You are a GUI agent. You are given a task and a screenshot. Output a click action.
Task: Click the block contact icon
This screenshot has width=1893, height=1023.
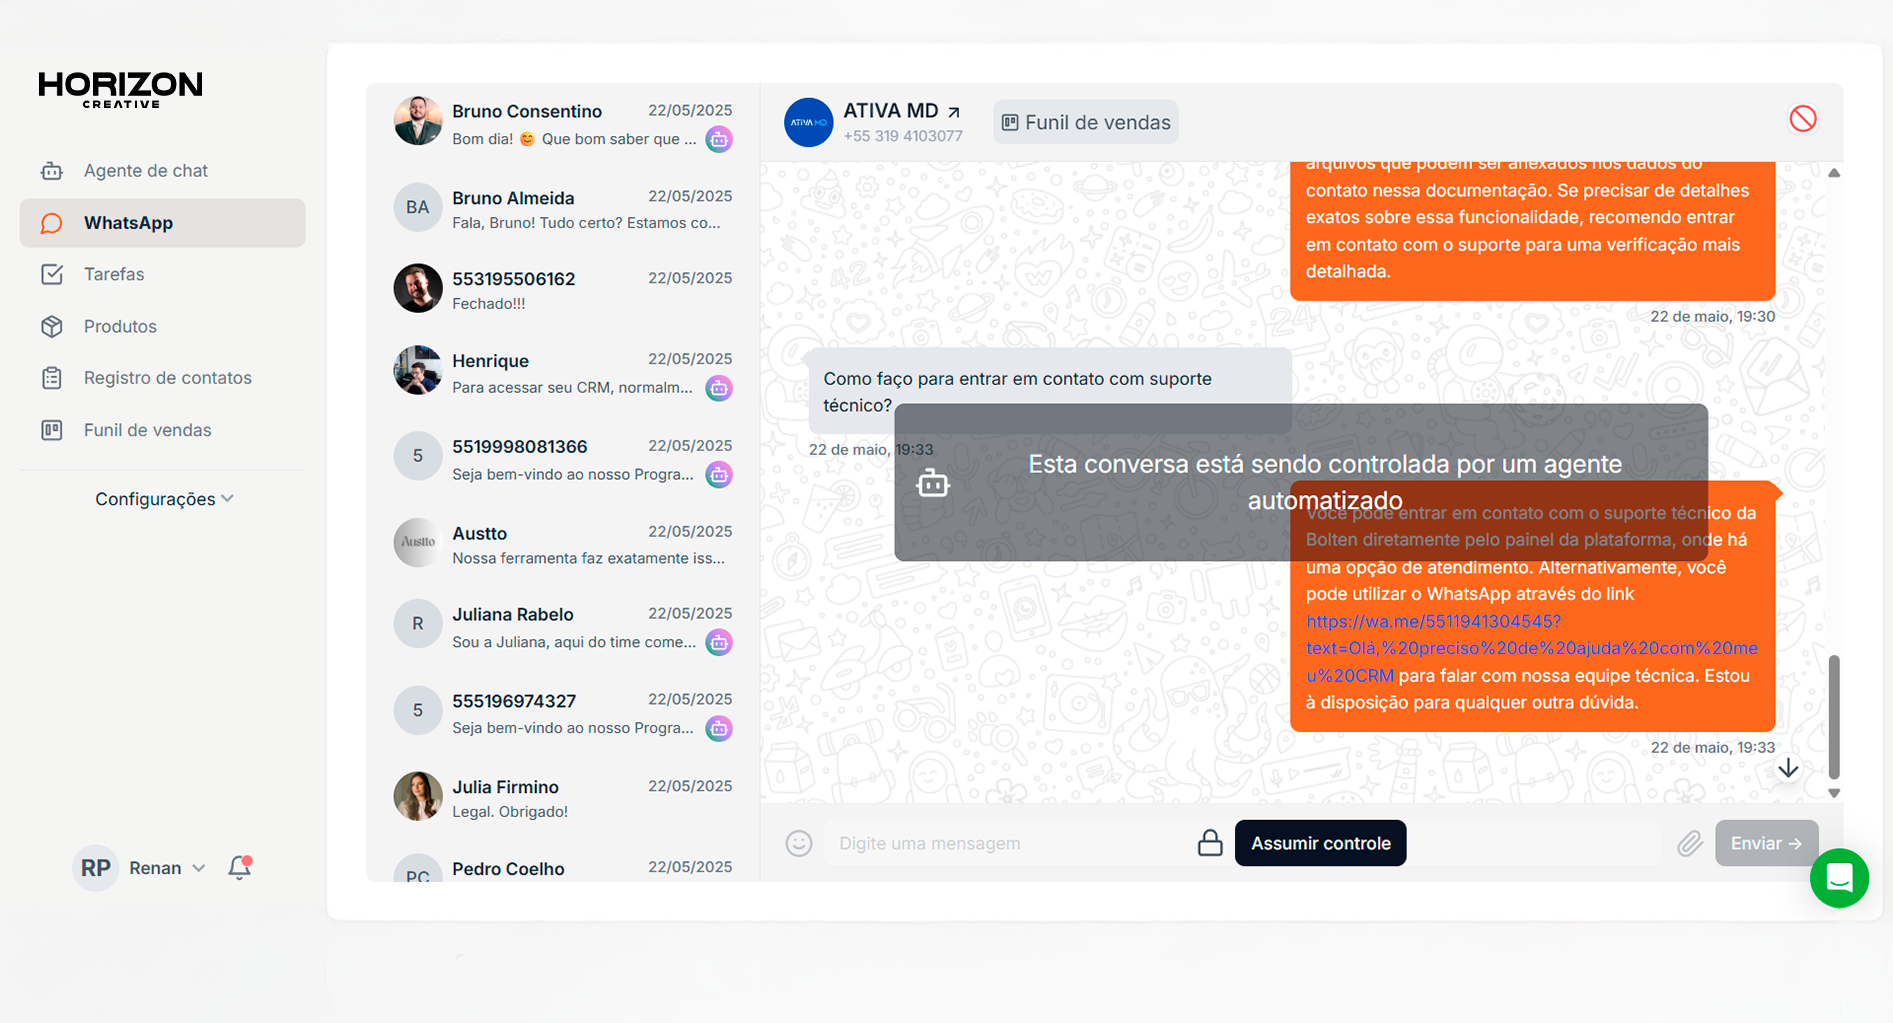1803,119
